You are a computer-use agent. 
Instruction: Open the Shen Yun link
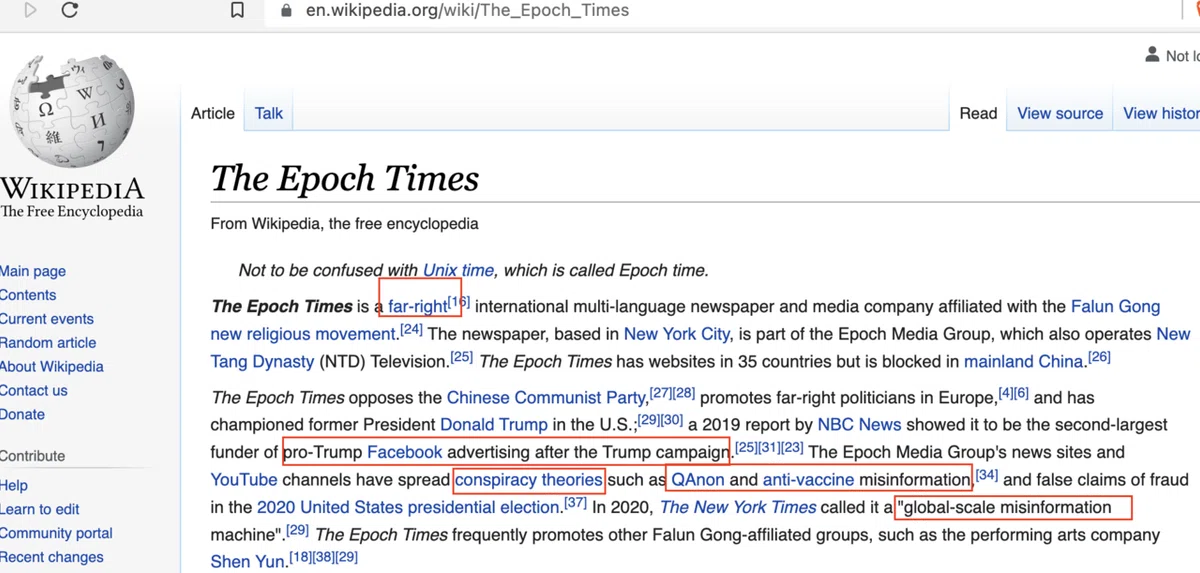(x=248, y=561)
